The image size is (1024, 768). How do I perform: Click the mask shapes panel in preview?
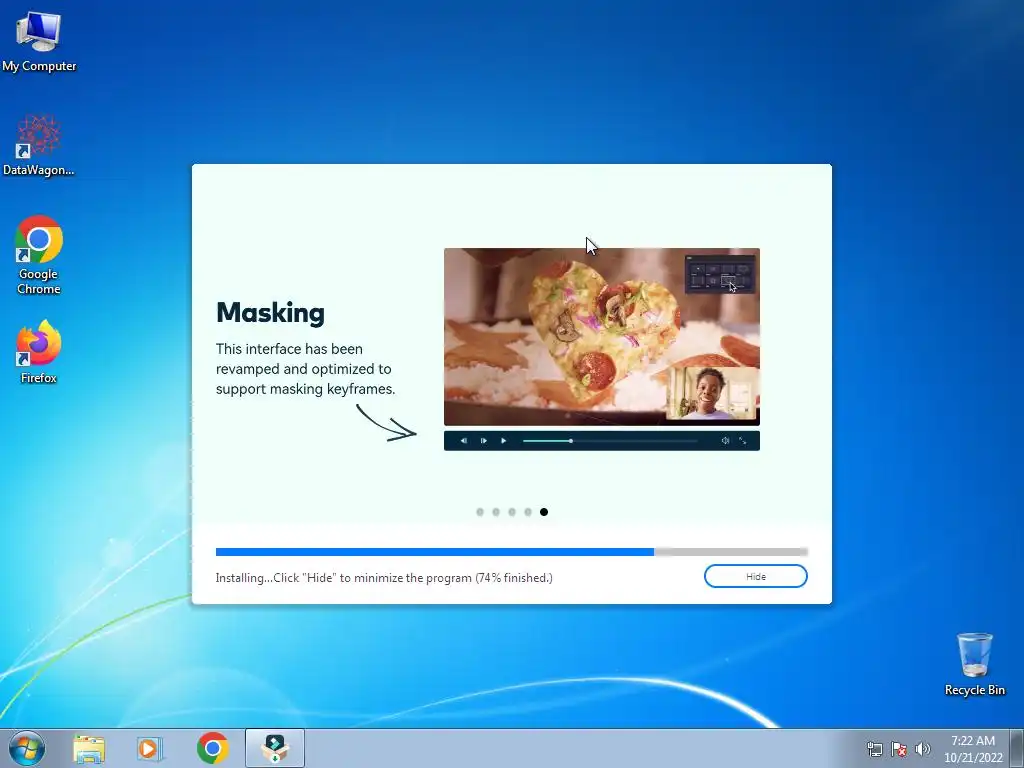click(x=720, y=274)
